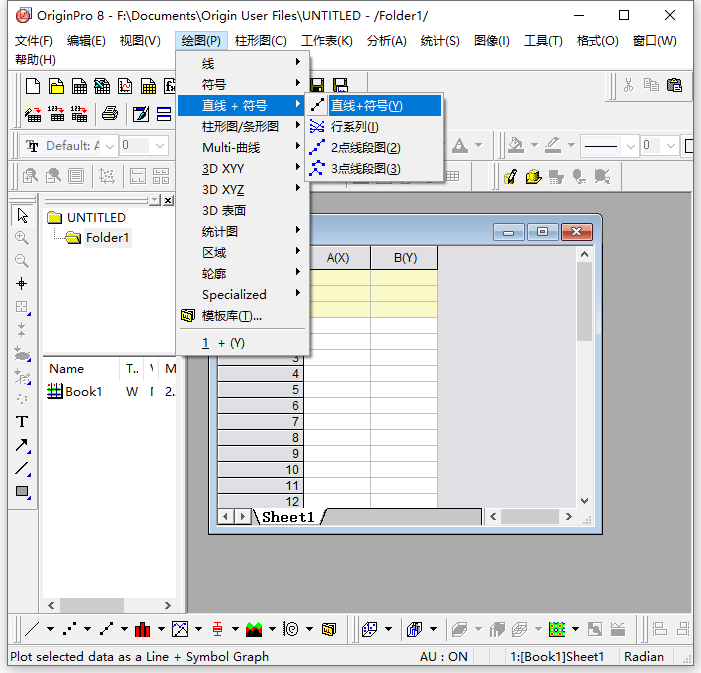
Task: Open the 统计图 submenu
Action: (243, 232)
